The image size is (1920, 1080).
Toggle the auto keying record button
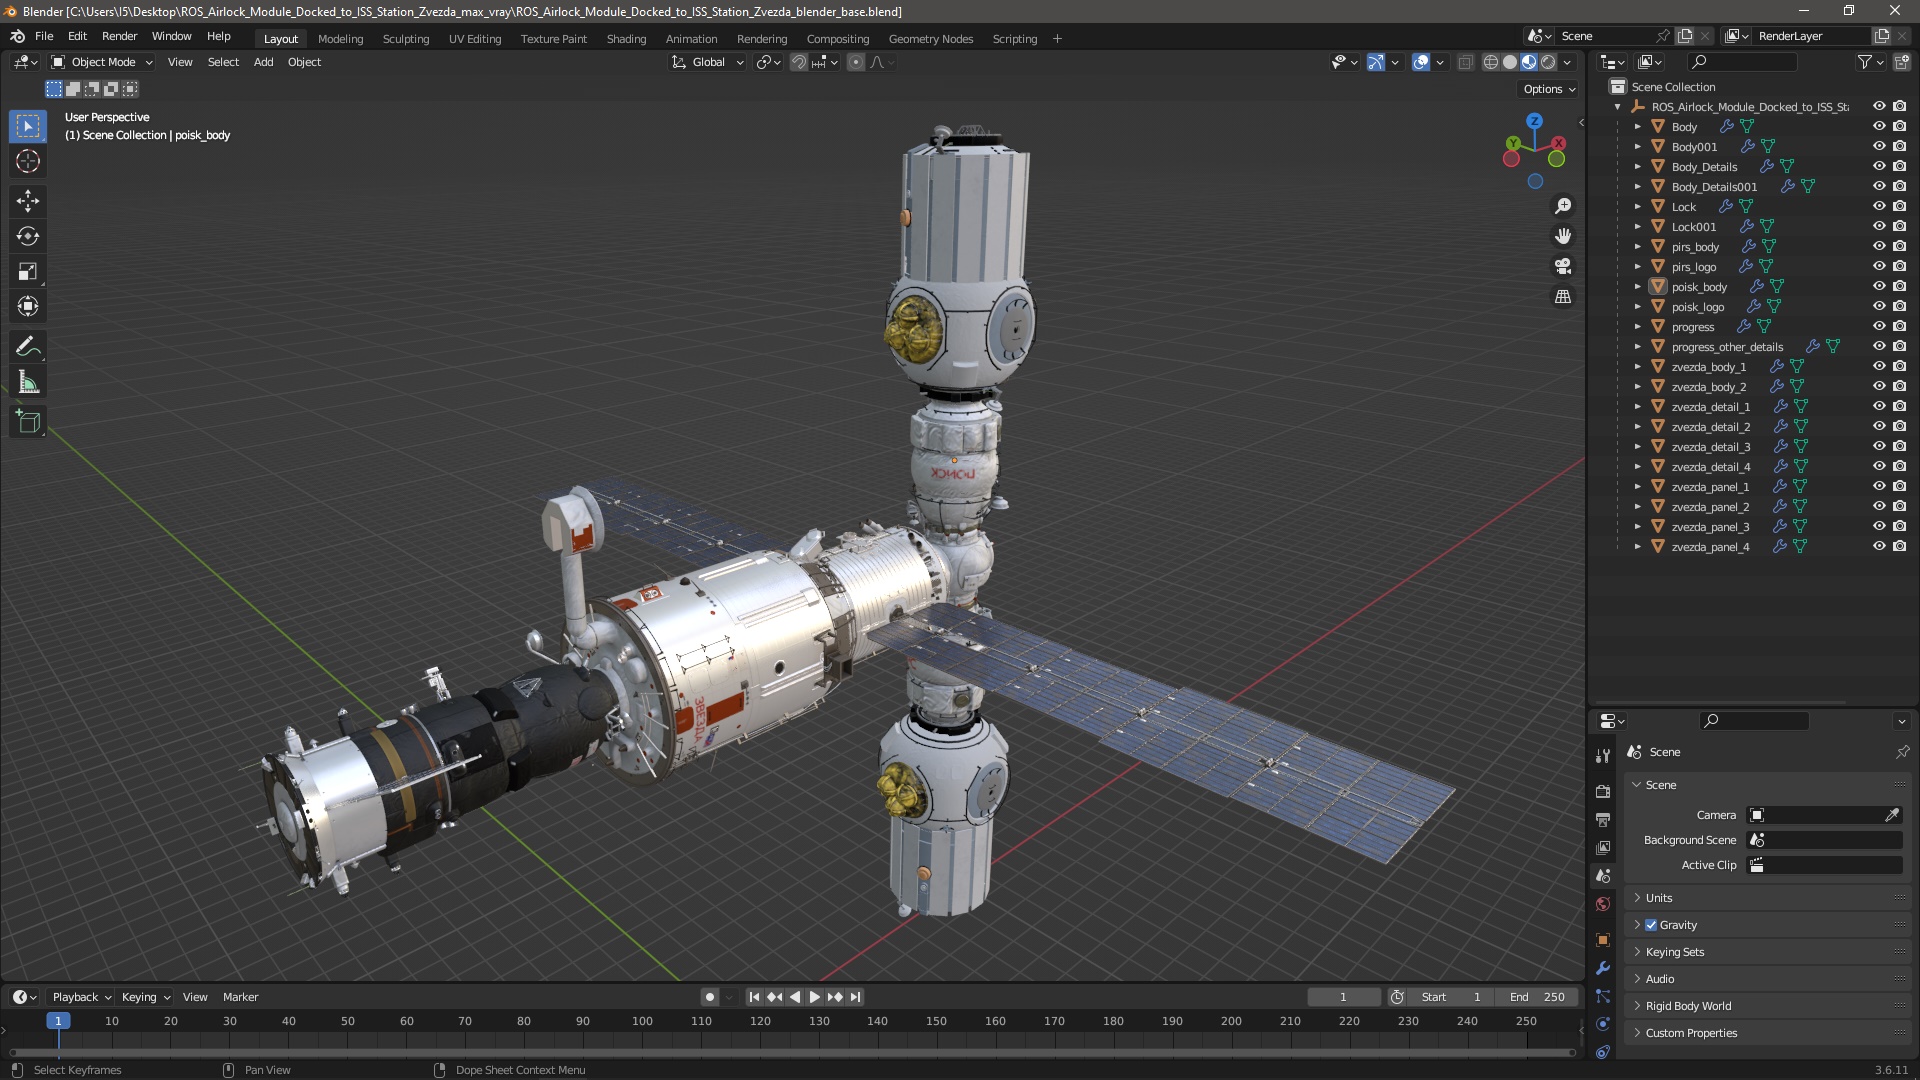tap(709, 997)
